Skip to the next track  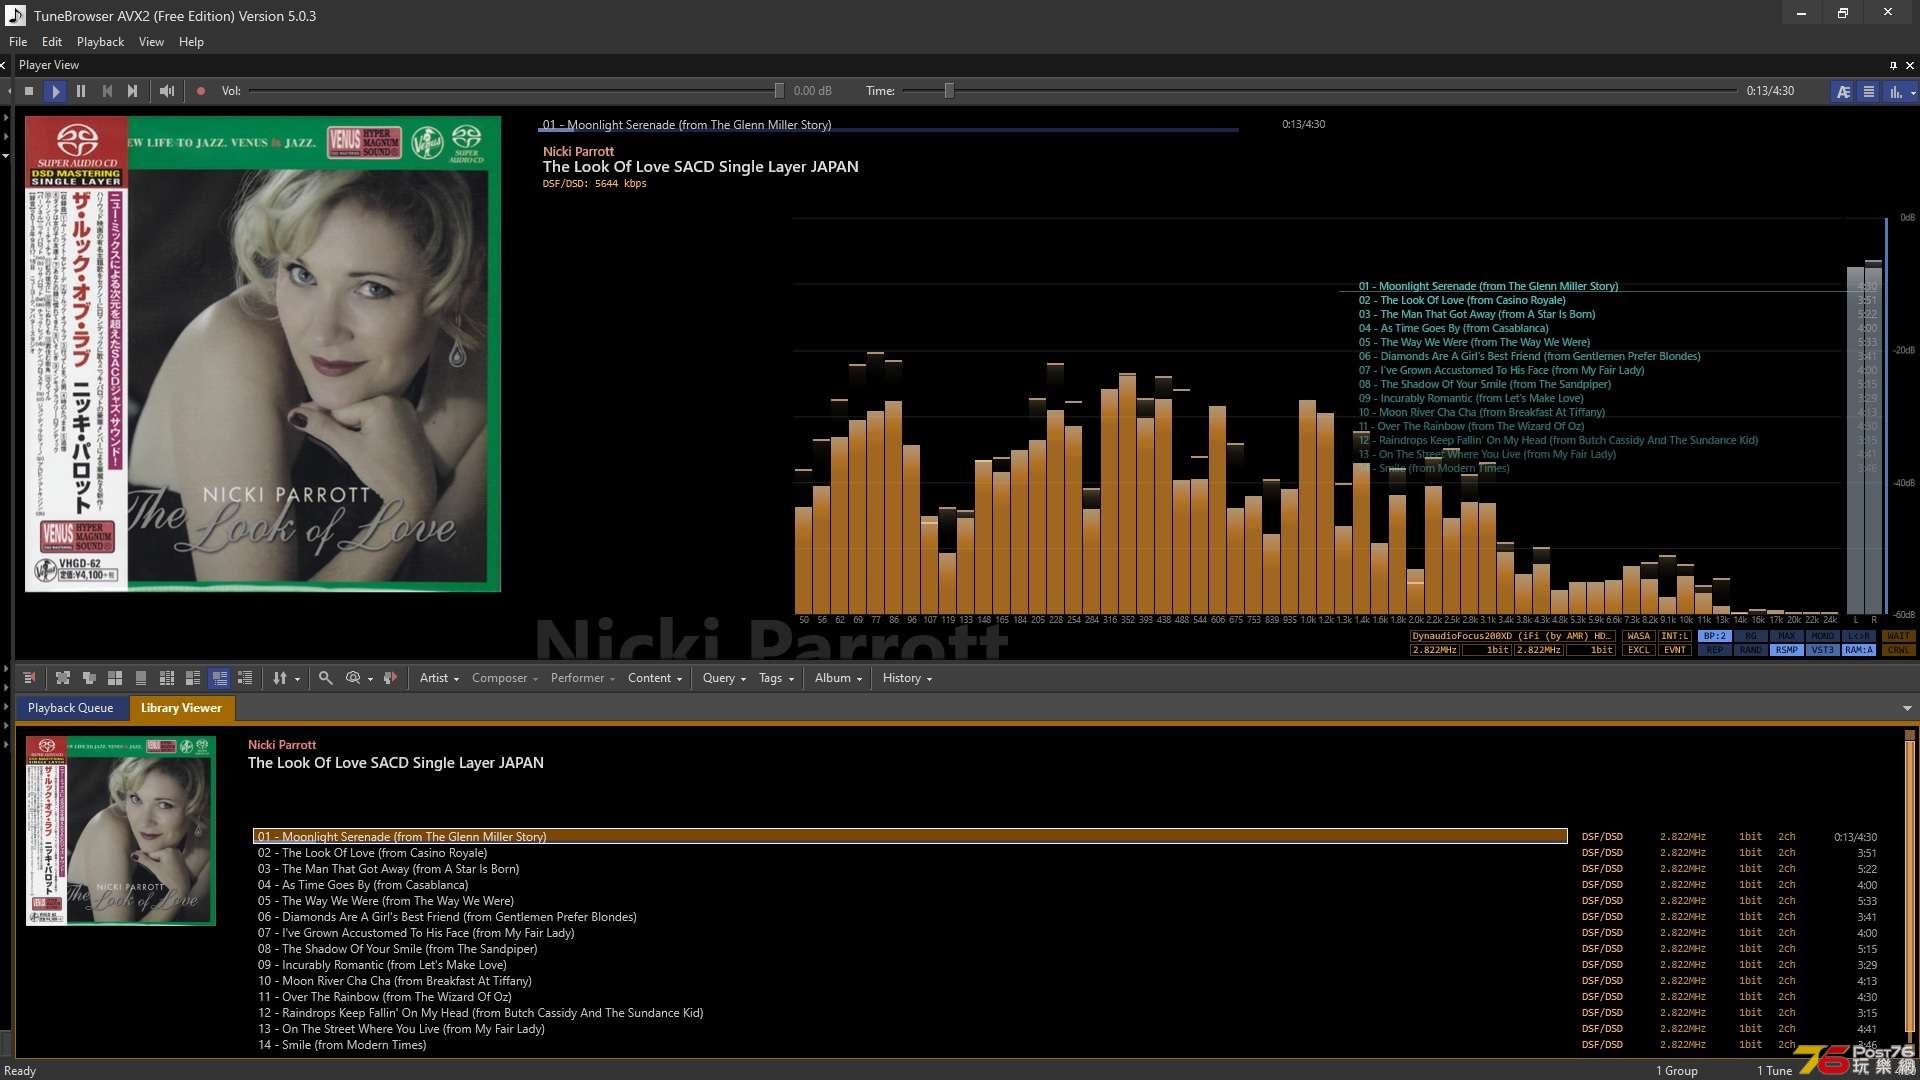click(133, 91)
